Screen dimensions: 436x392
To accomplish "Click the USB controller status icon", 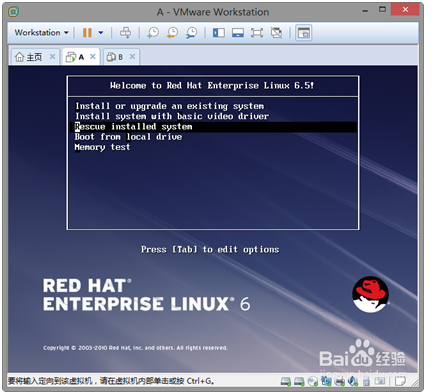I will (x=366, y=381).
